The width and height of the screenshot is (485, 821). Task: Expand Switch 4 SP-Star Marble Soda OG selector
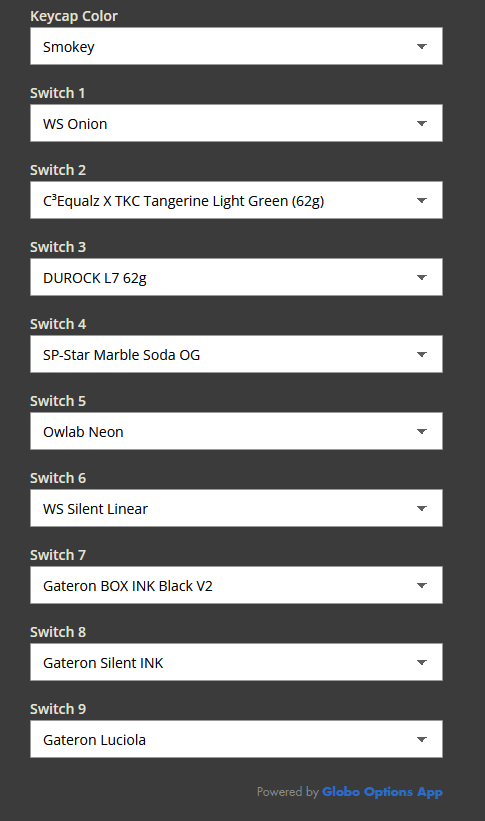tap(236, 354)
